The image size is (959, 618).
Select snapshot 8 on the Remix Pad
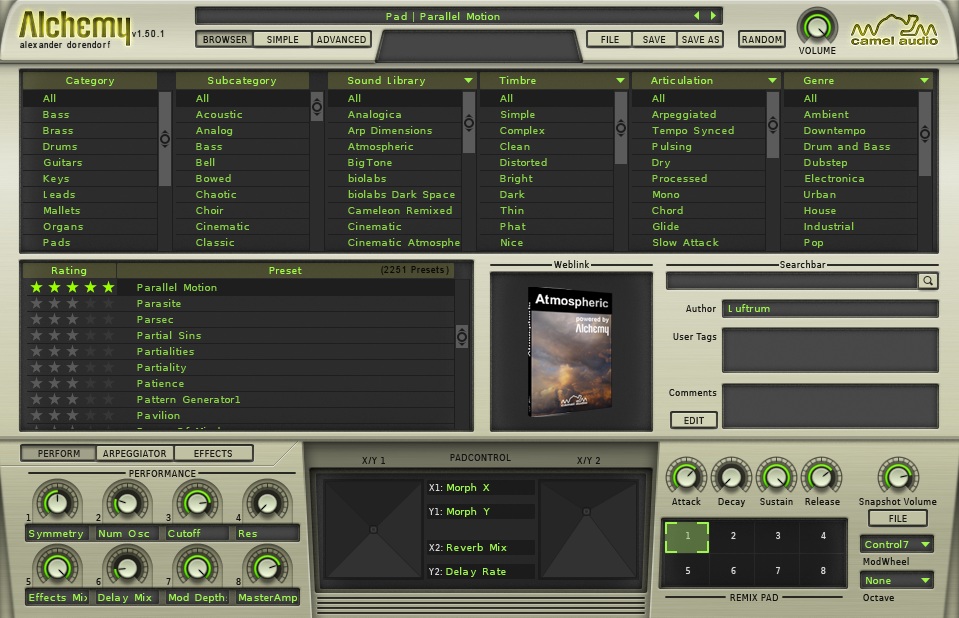point(823,571)
